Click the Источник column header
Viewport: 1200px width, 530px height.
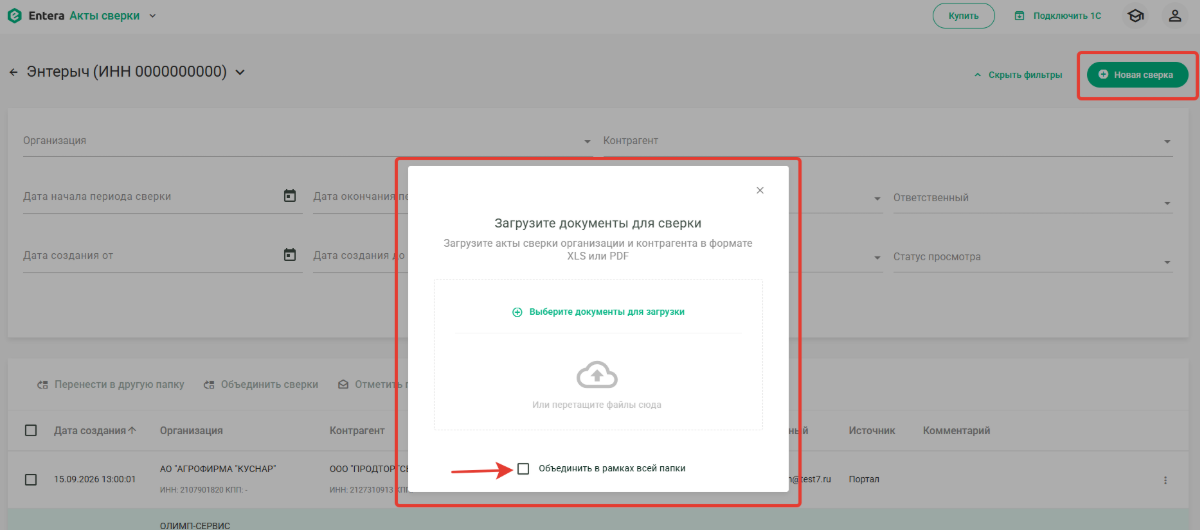(872, 431)
